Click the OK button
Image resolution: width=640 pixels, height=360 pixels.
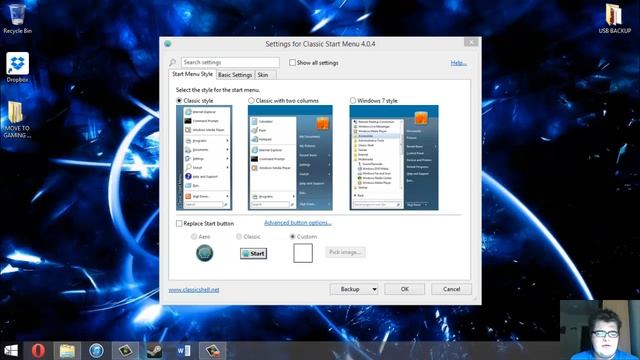coord(404,289)
